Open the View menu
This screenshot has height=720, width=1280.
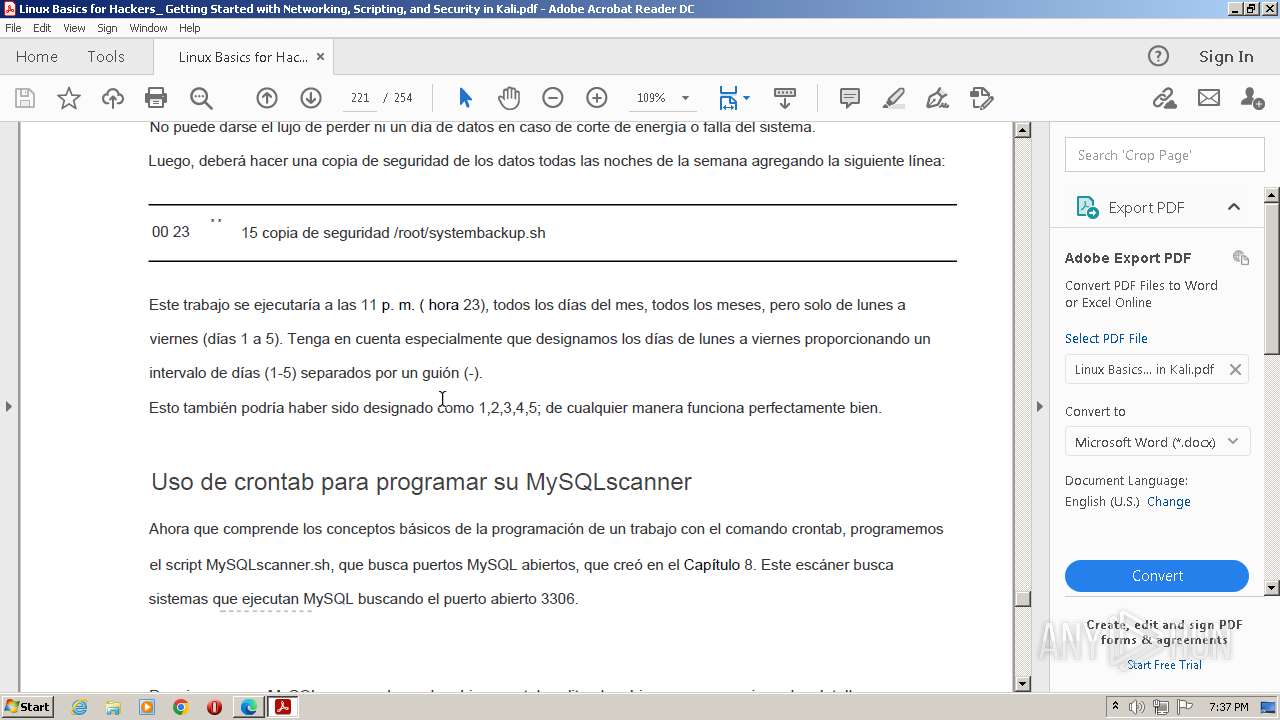pos(74,28)
